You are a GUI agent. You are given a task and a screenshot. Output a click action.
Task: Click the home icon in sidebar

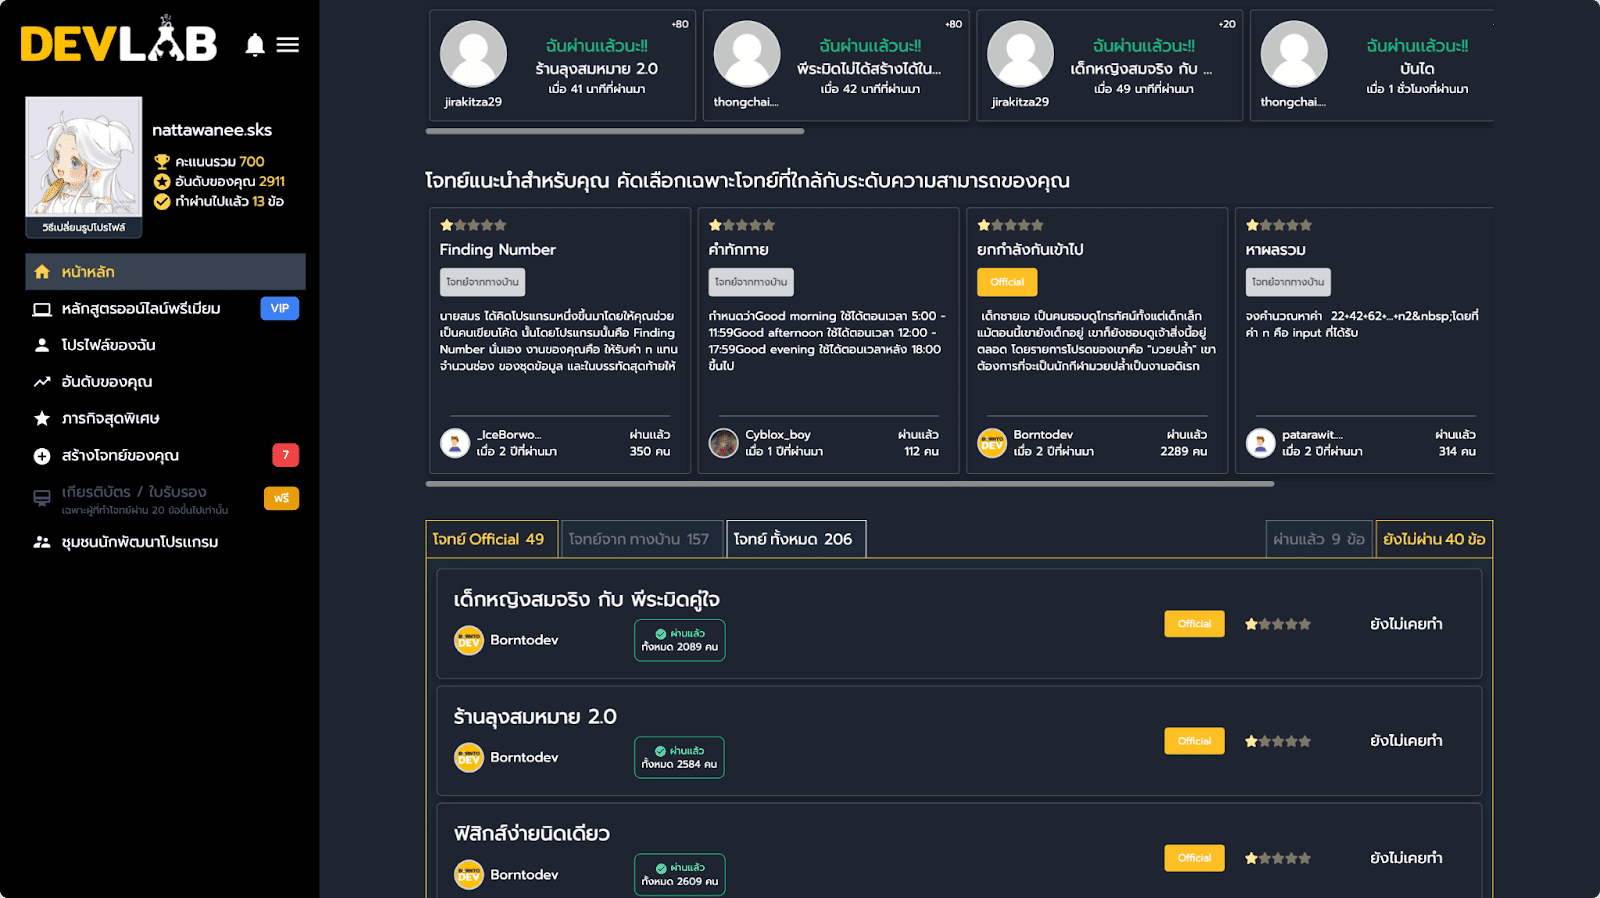42,272
